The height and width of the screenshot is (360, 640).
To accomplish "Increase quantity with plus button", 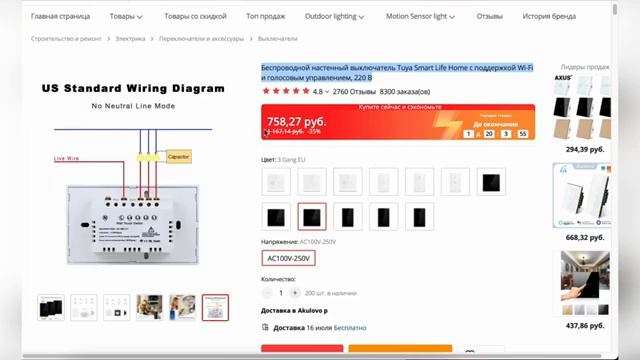I will [295, 293].
